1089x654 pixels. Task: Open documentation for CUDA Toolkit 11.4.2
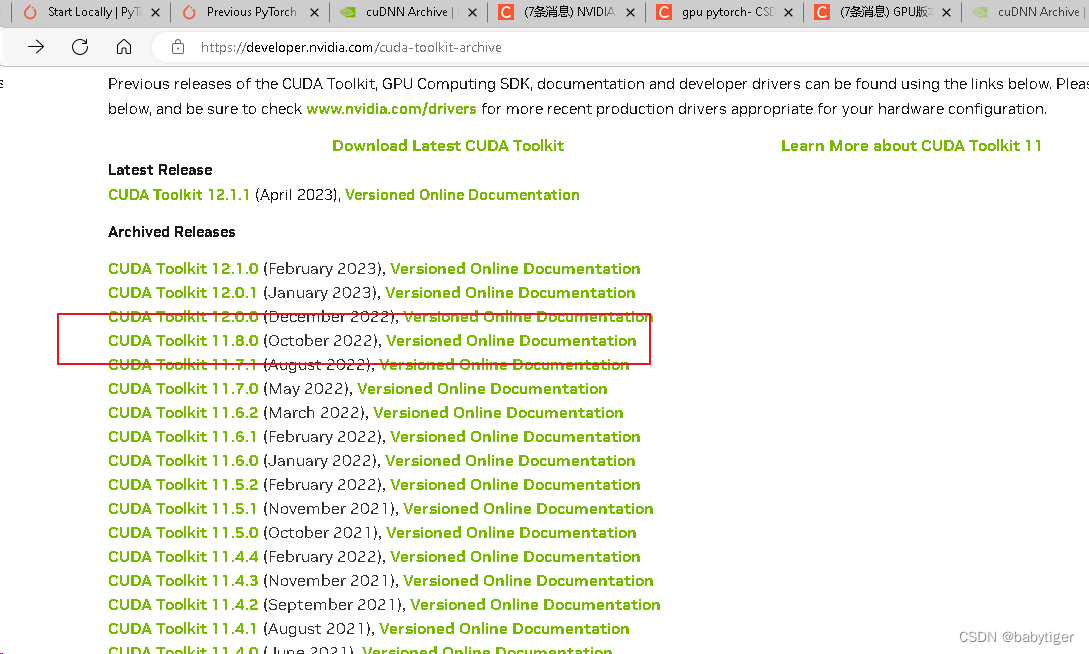coord(535,605)
